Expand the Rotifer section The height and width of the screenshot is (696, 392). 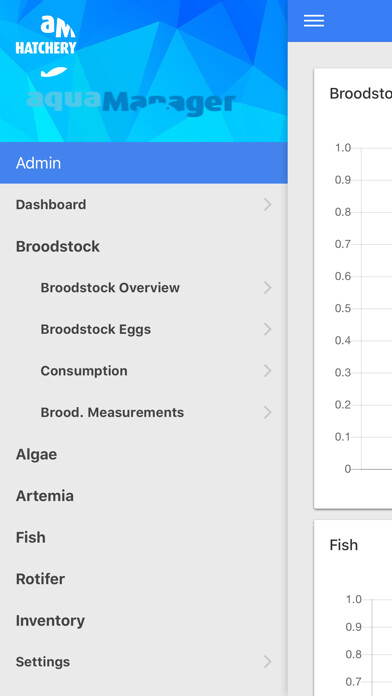tap(144, 579)
